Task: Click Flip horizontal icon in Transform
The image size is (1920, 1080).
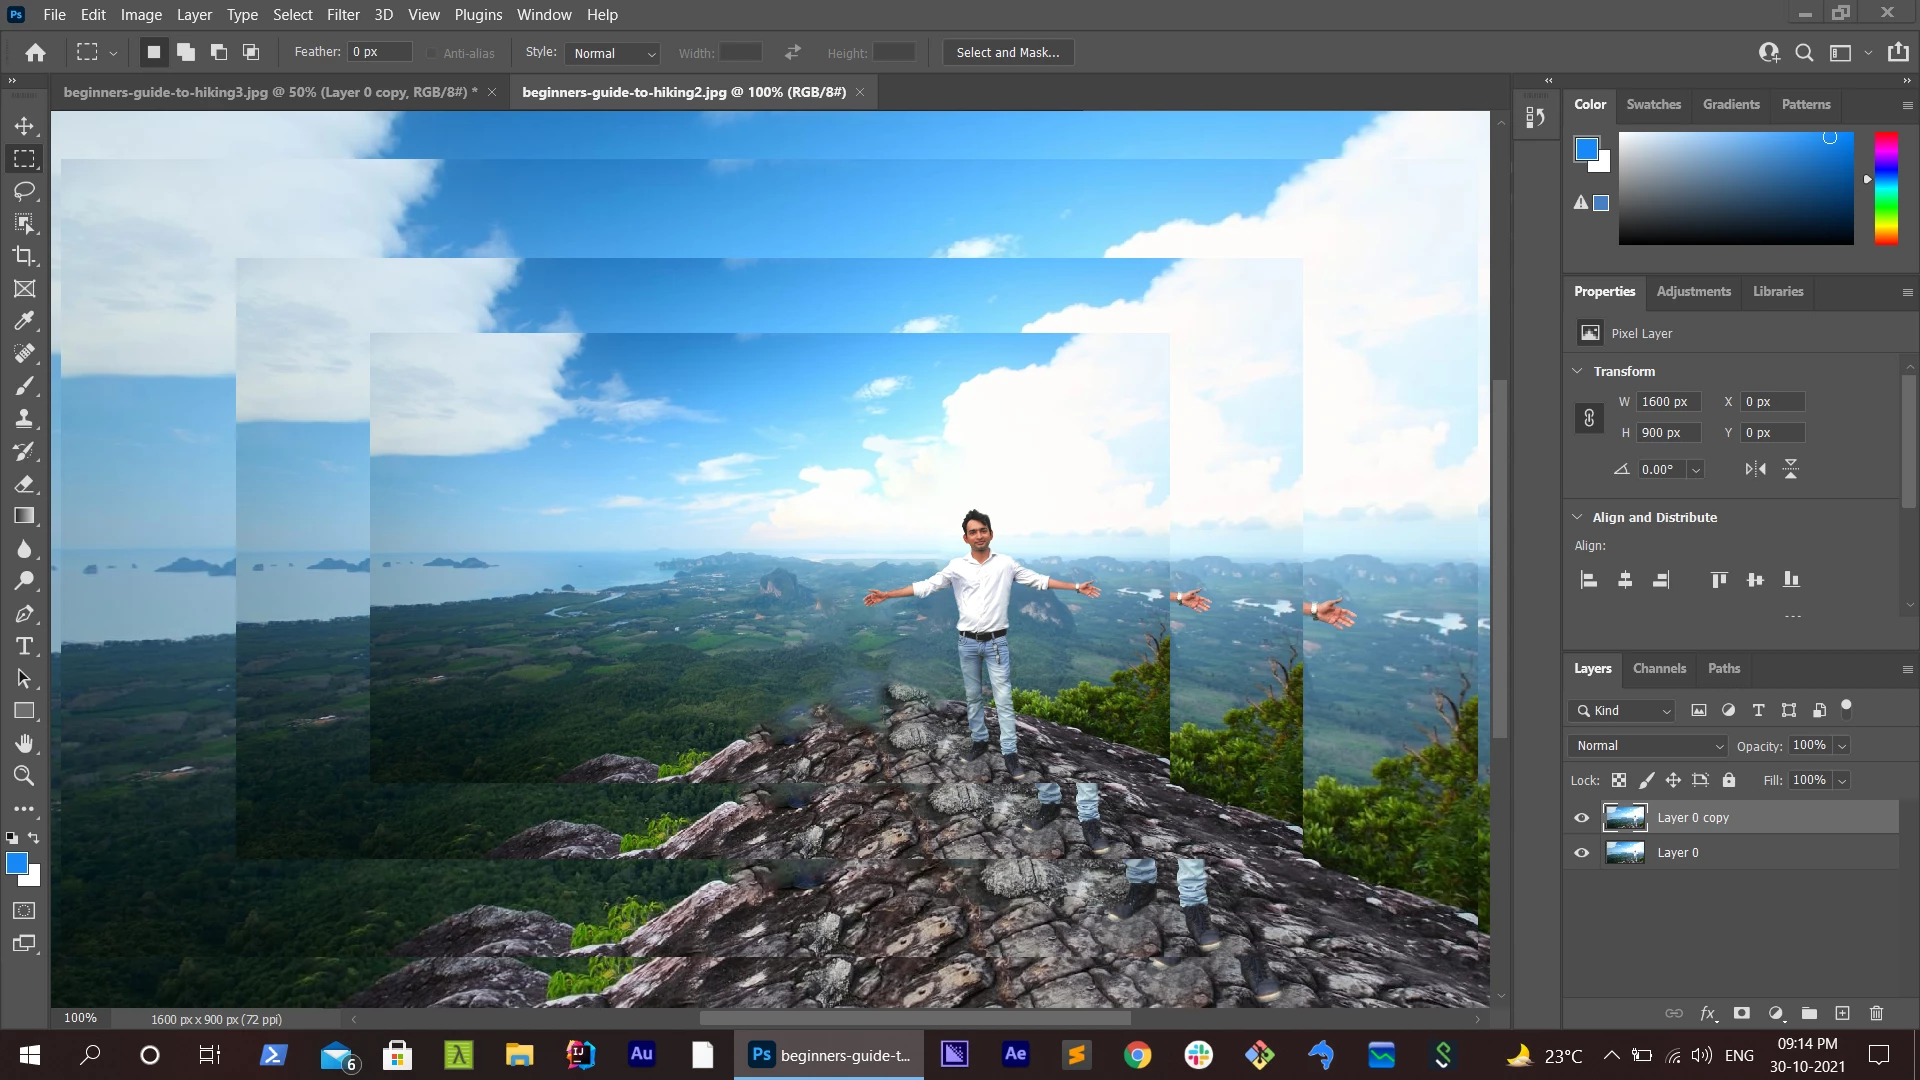Action: [x=1755, y=469]
